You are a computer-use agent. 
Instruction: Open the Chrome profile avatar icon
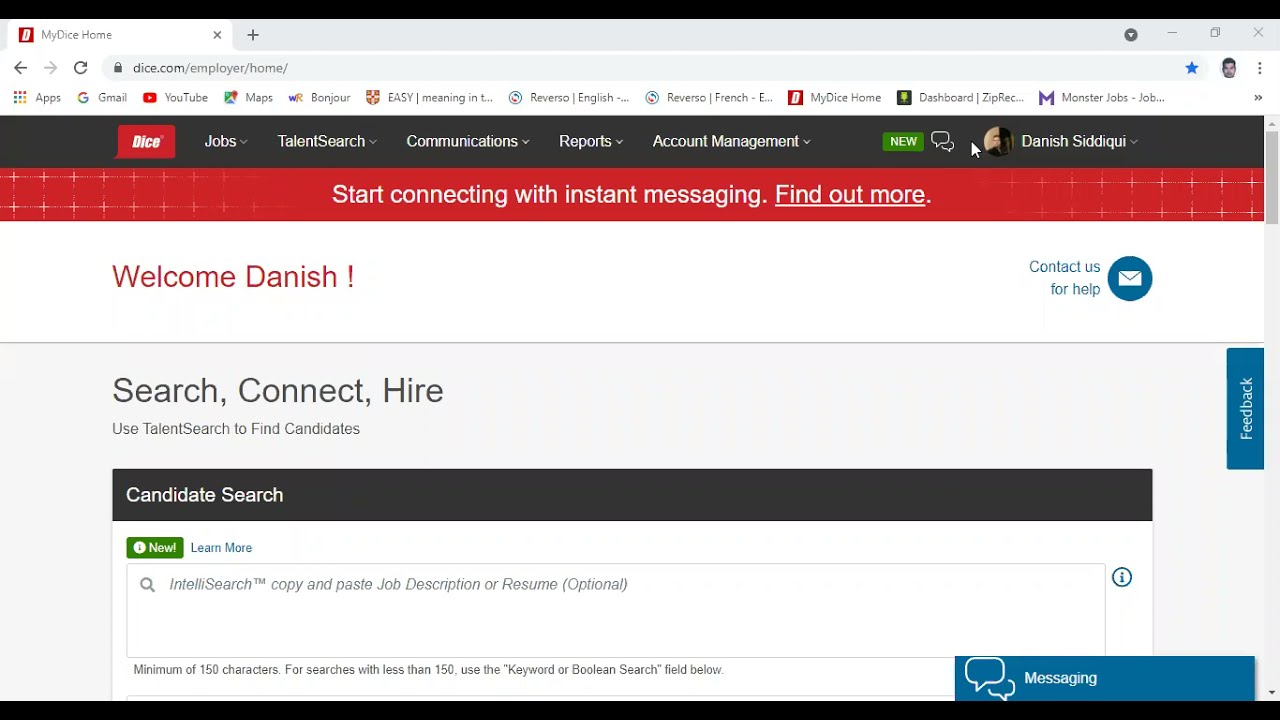1229,68
